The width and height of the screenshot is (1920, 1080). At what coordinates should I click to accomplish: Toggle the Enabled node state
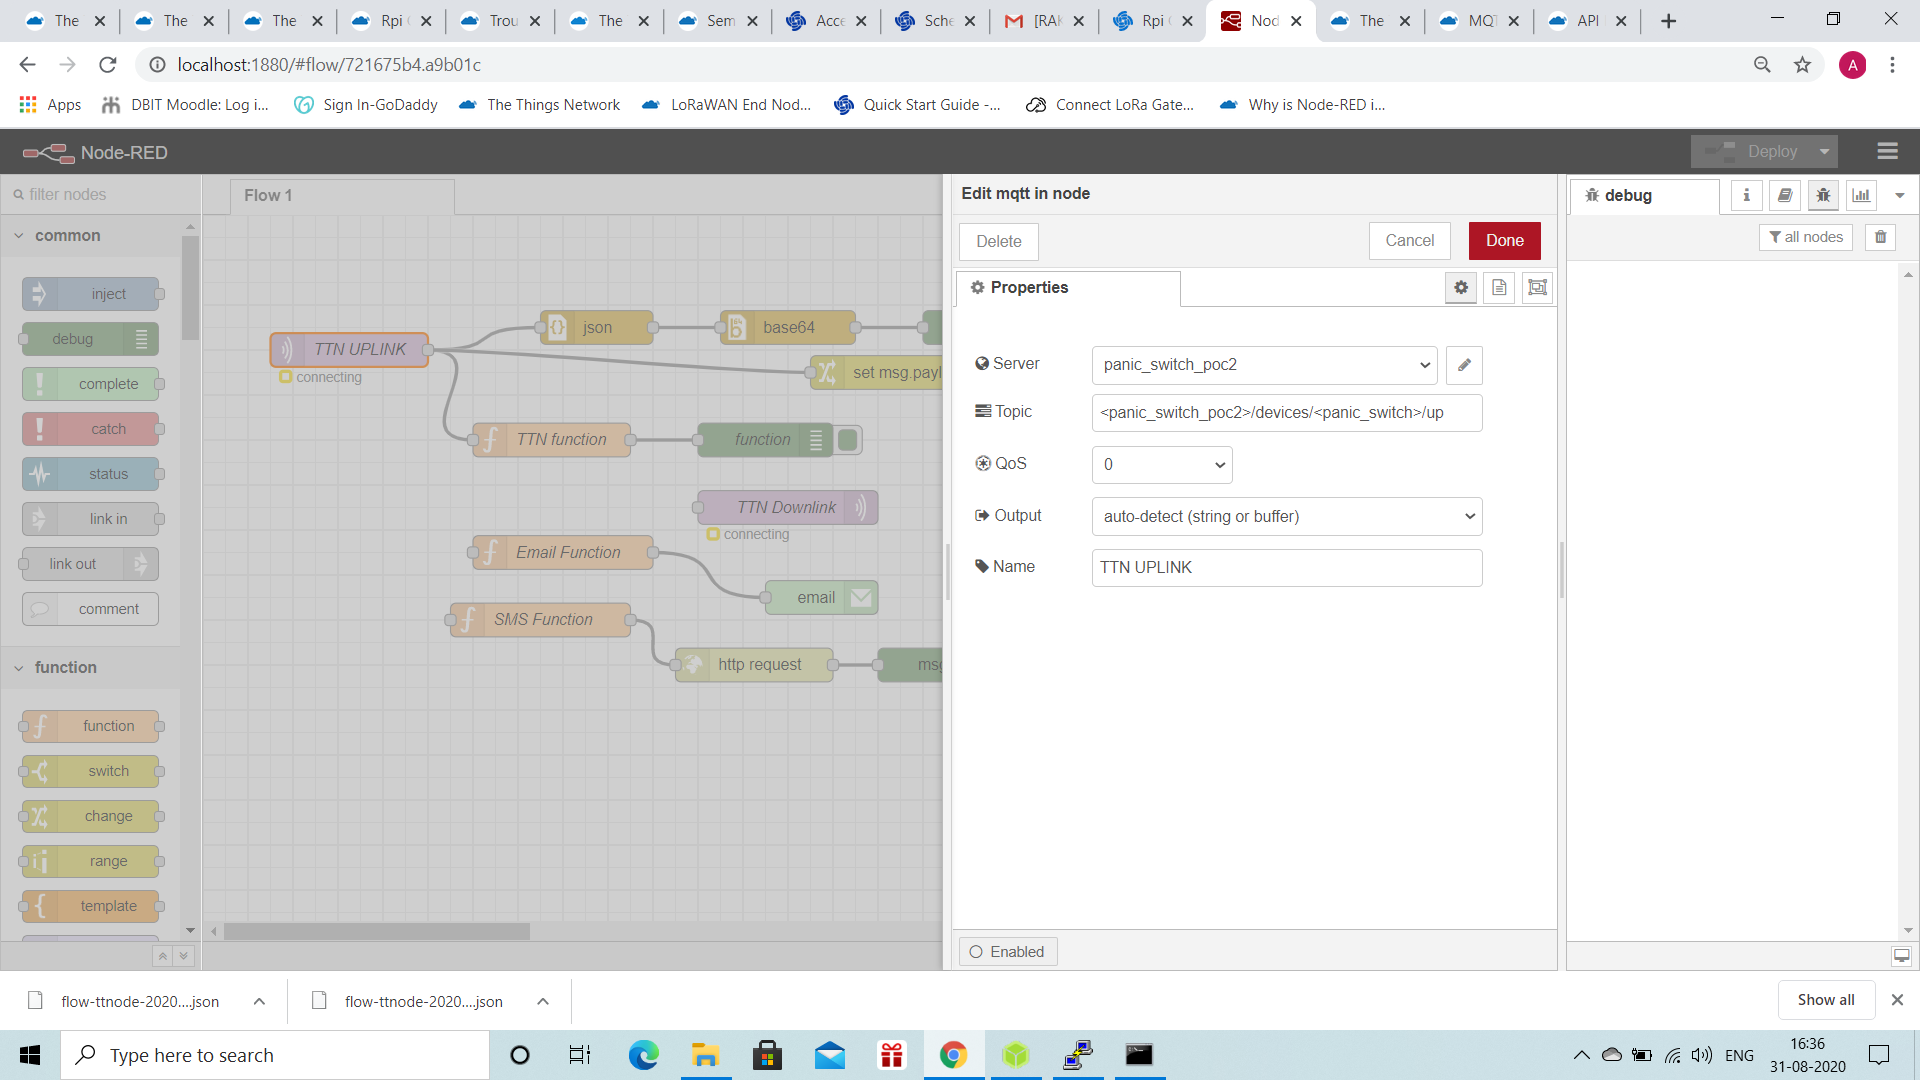[1008, 952]
